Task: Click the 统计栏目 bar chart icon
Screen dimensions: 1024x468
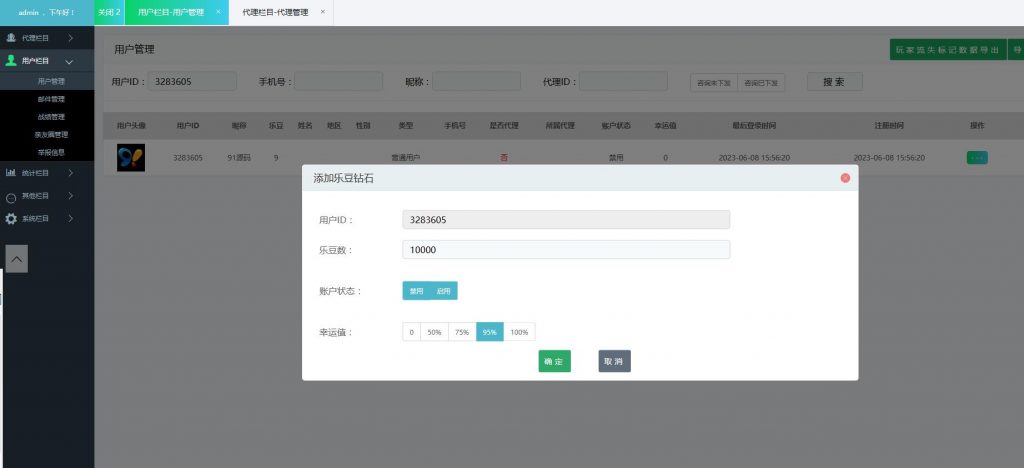Action: (x=11, y=173)
